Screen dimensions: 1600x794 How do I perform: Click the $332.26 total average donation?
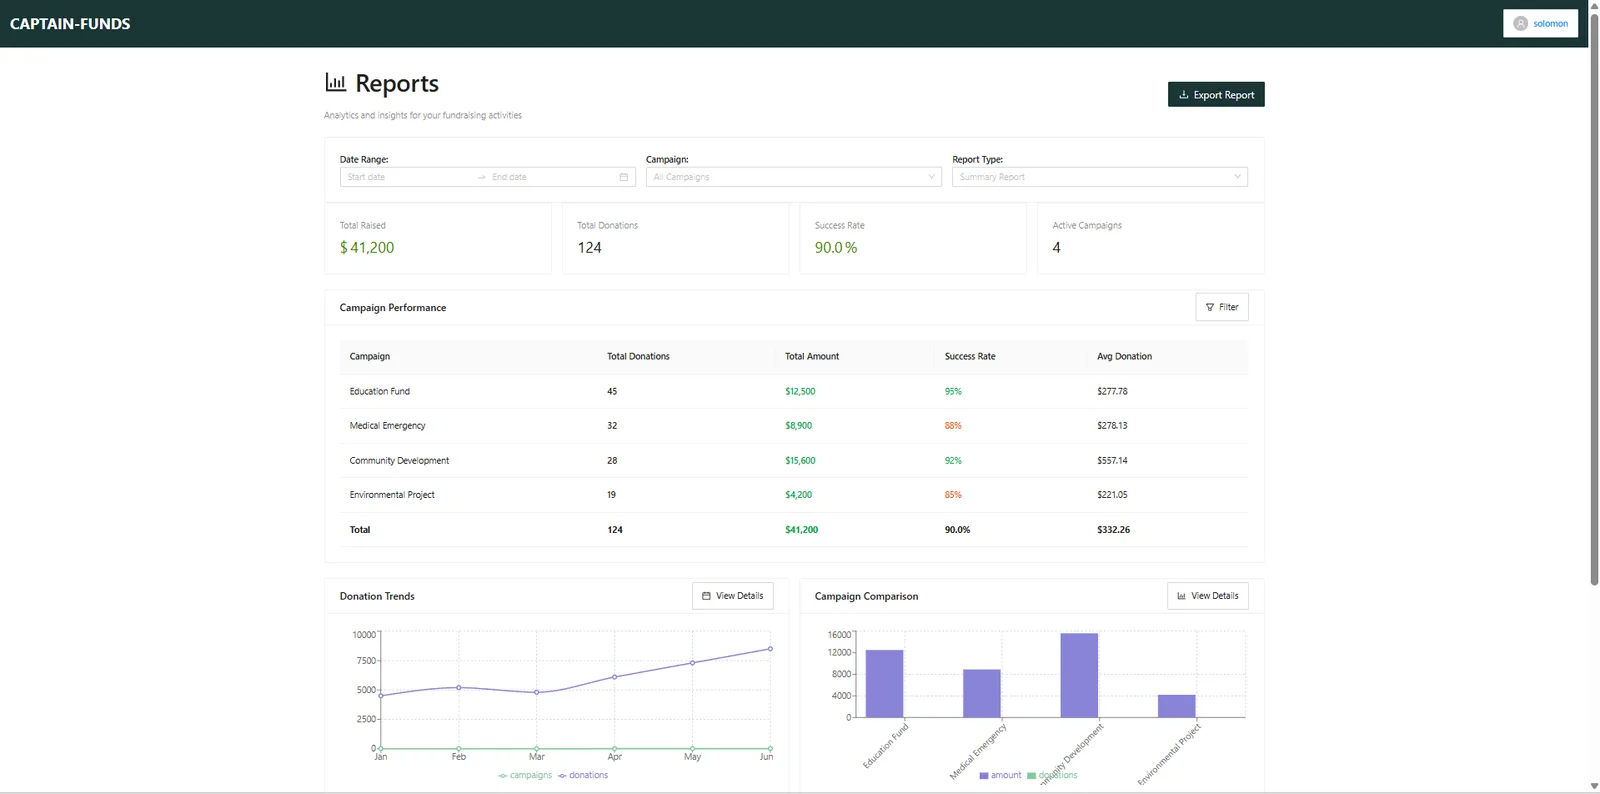pyautogui.click(x=1113, y=530)
